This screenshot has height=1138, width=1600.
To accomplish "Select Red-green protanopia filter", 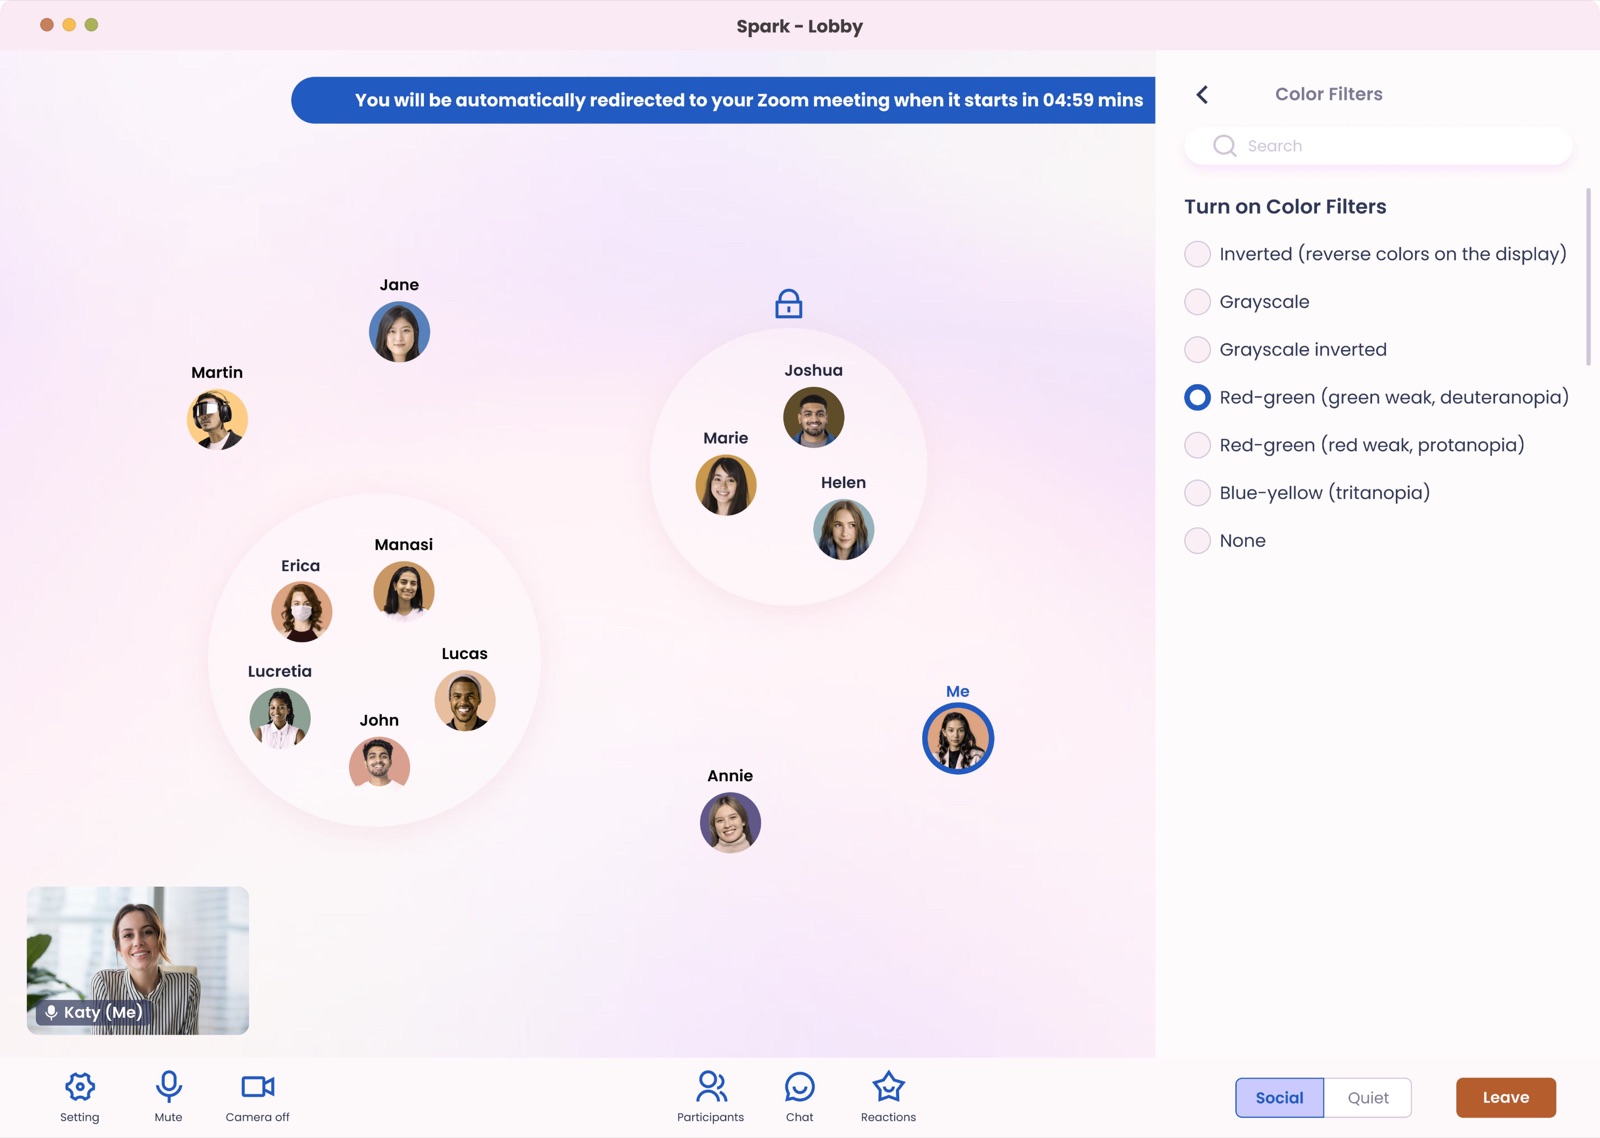I will 1354,445.
